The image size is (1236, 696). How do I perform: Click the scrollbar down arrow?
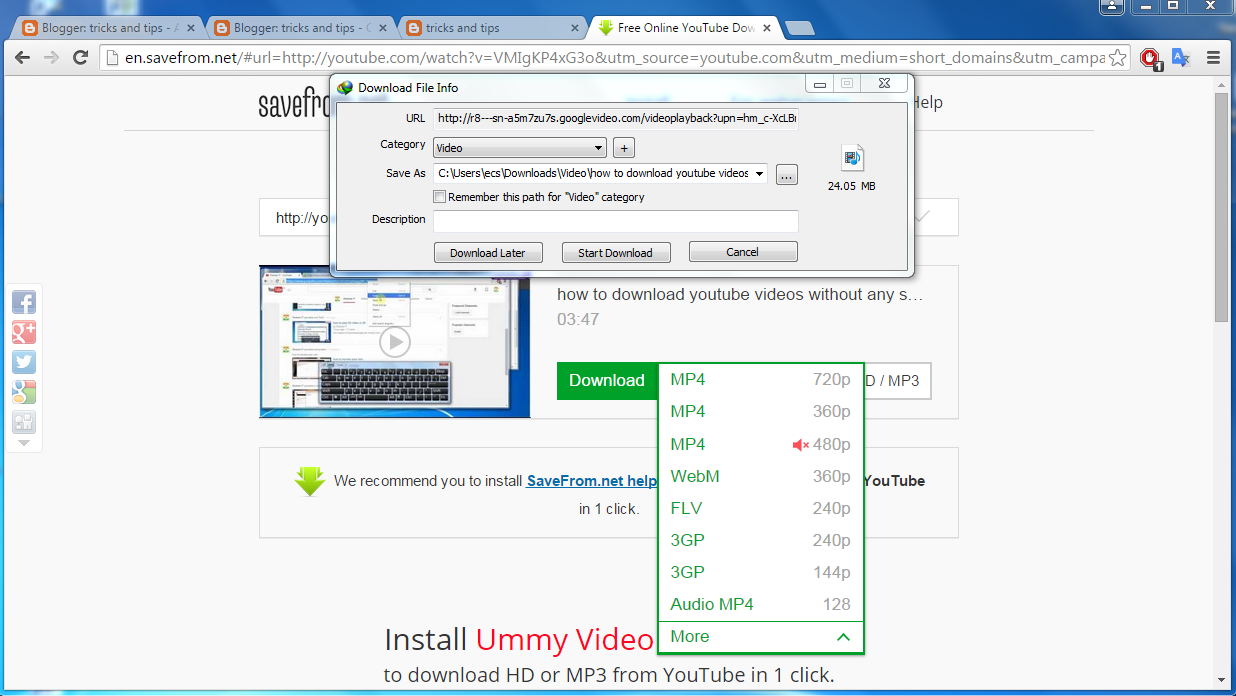tap(1222, 679)
